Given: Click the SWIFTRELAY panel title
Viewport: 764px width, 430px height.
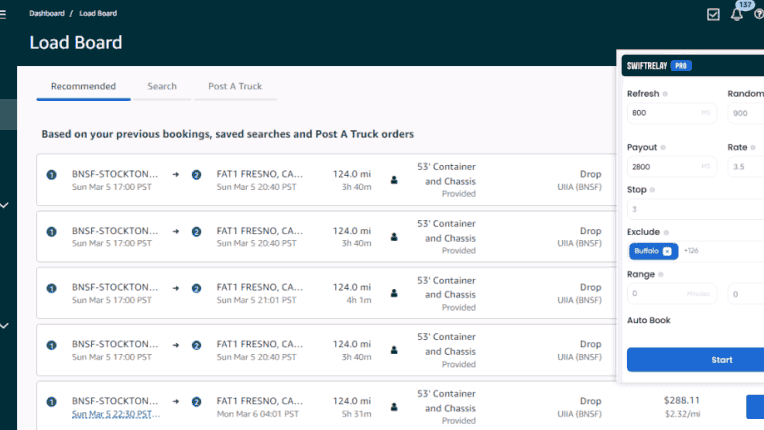Looking at the screenshot, I should pos(647,66).
